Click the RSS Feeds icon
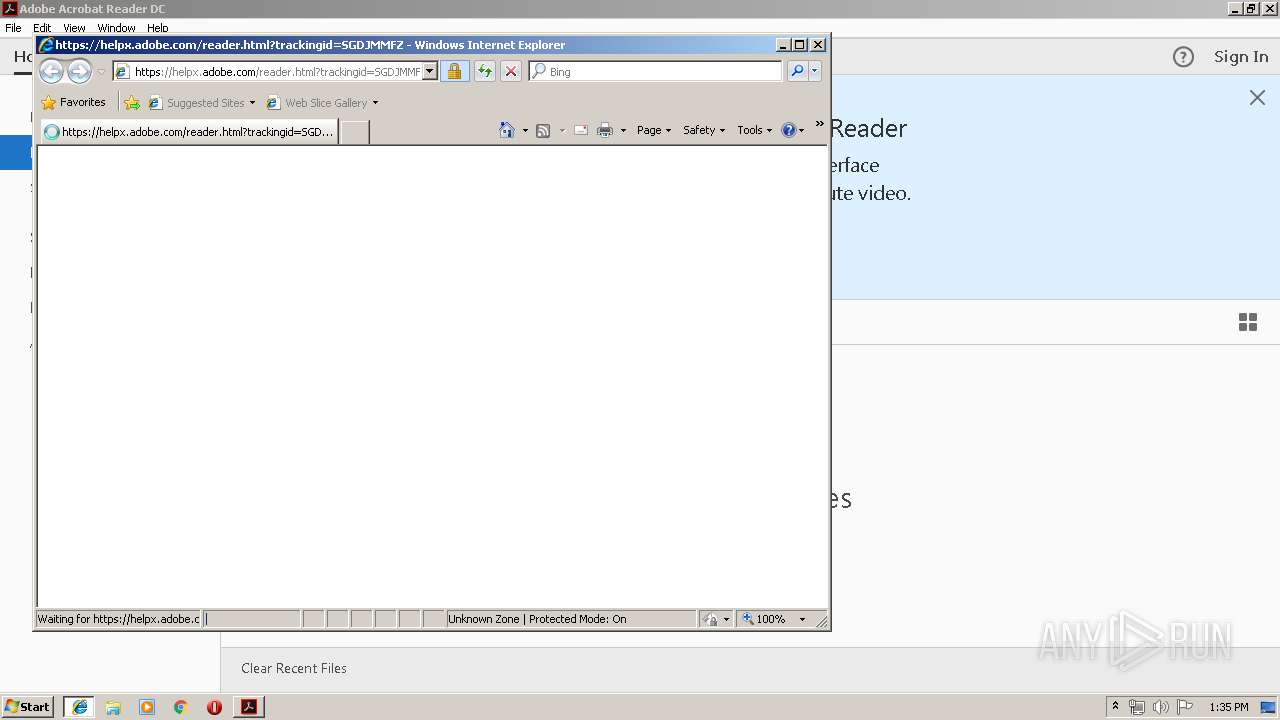 tap(543, 130)
